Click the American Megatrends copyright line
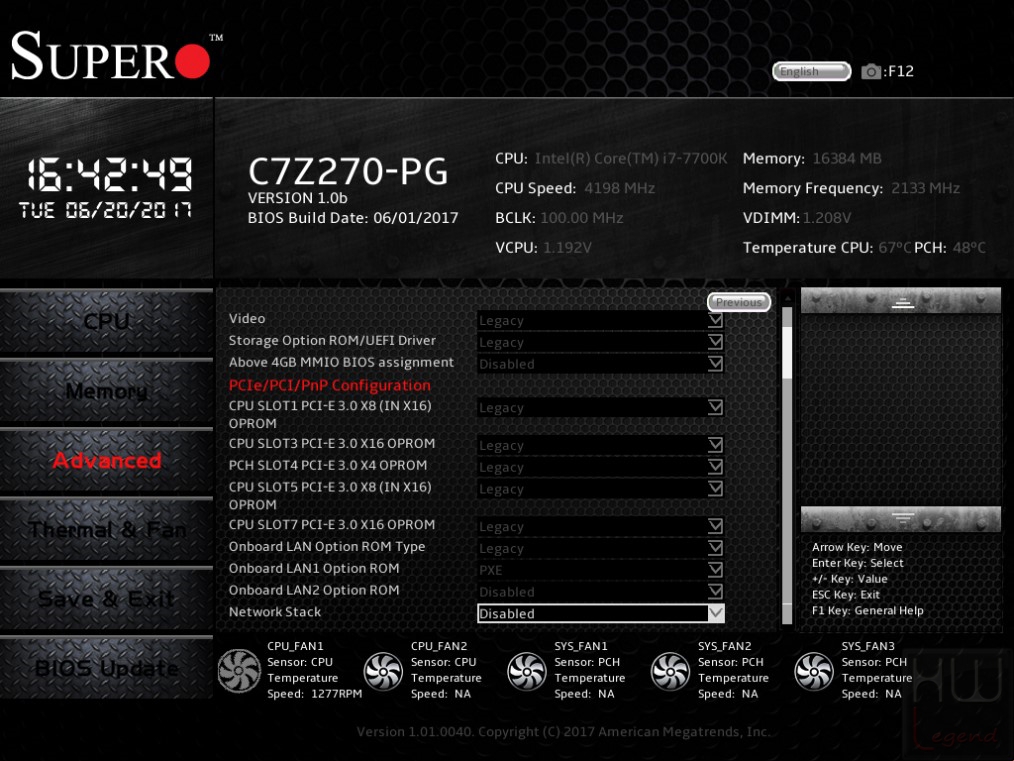The image size is (1014, 761). pyautogui.click(x=563, y=732)
